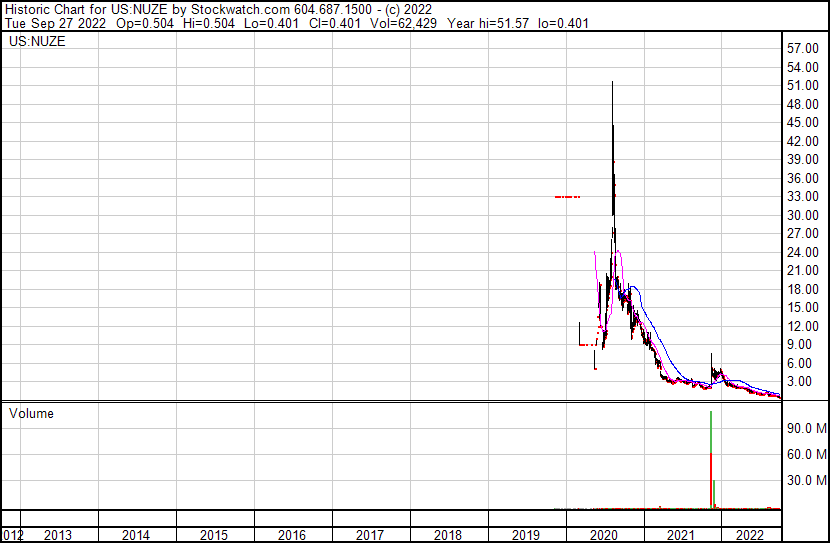This screenshot has height=543, width=830.
Task: Click the 18.00 price axis label
Action: coord(804,289)
